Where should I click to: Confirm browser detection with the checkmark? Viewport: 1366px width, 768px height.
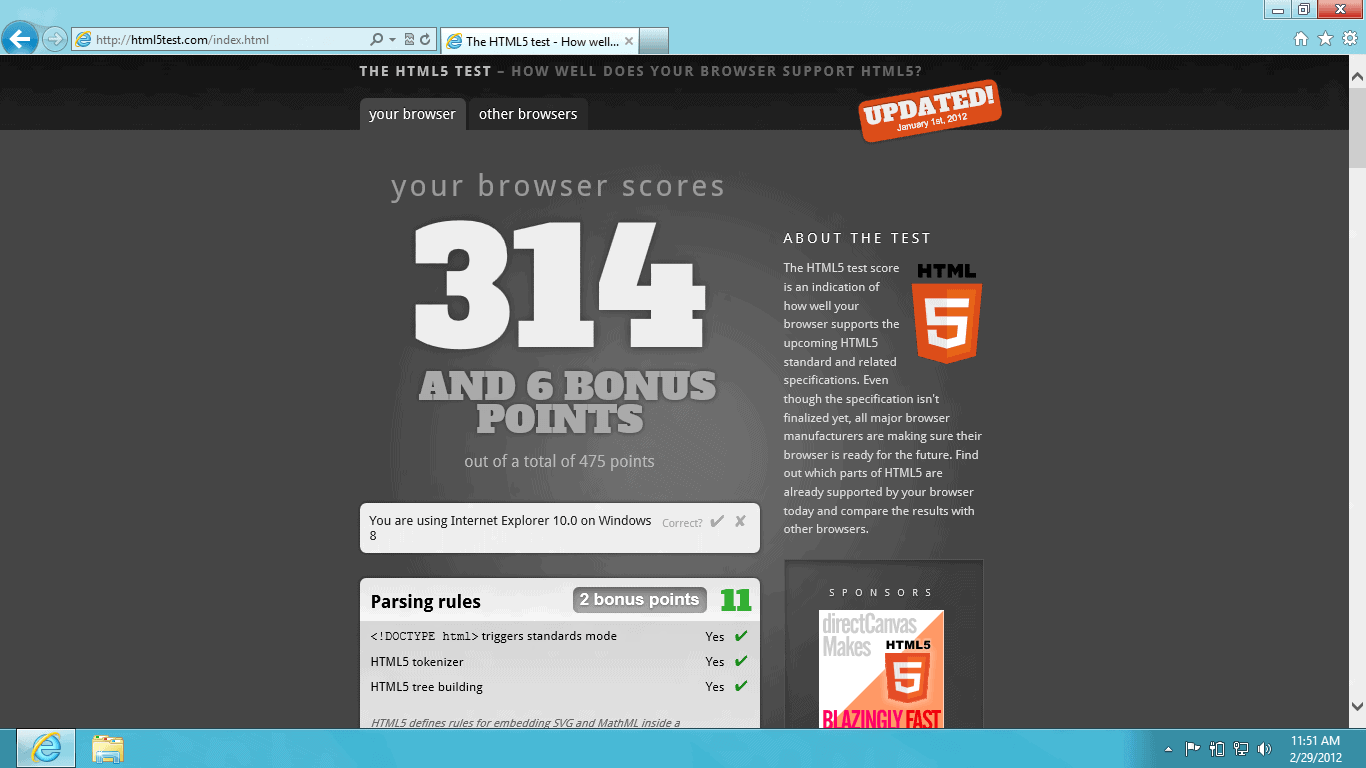coord(717,521)
